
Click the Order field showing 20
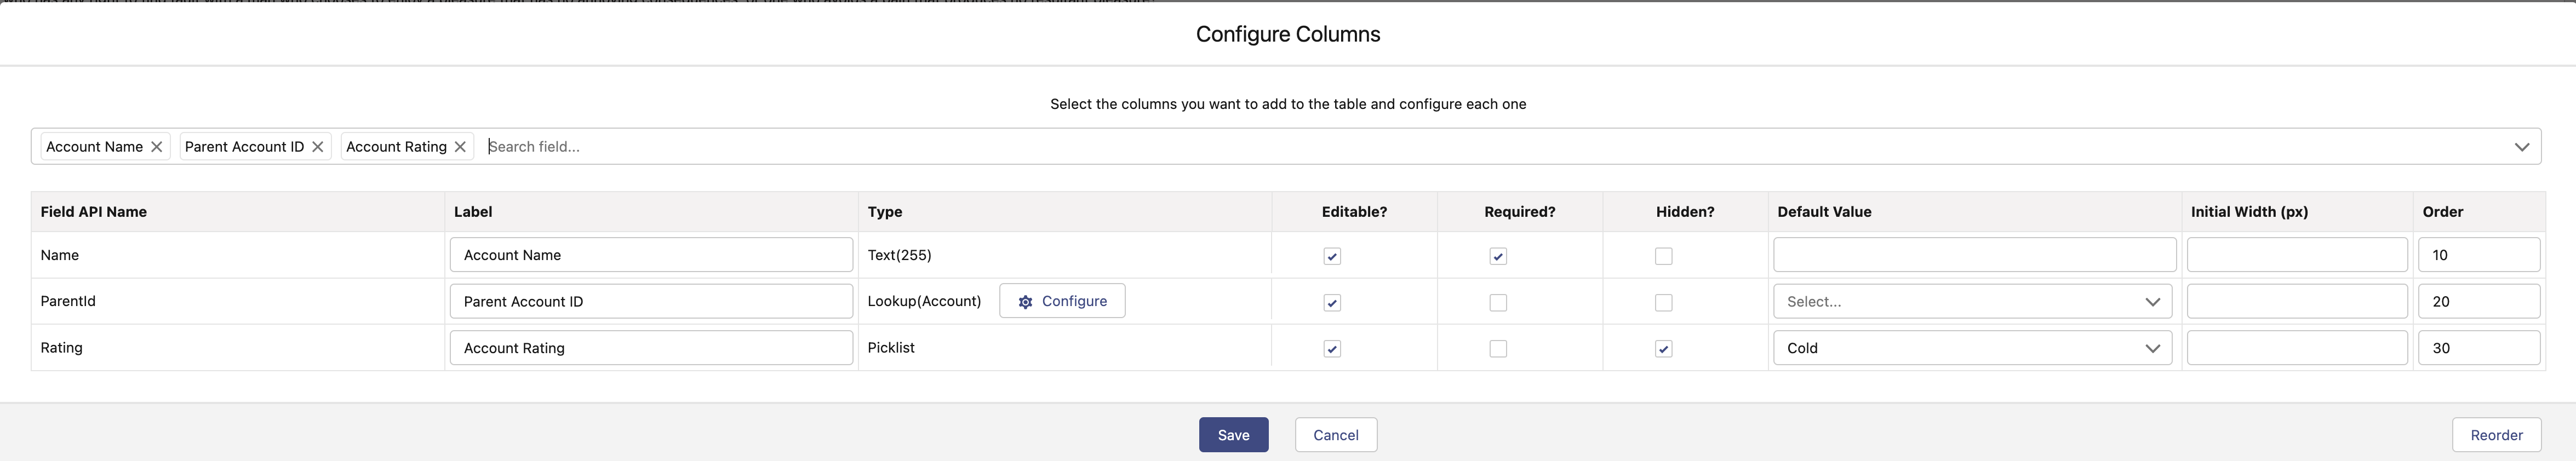[2478, 302]
